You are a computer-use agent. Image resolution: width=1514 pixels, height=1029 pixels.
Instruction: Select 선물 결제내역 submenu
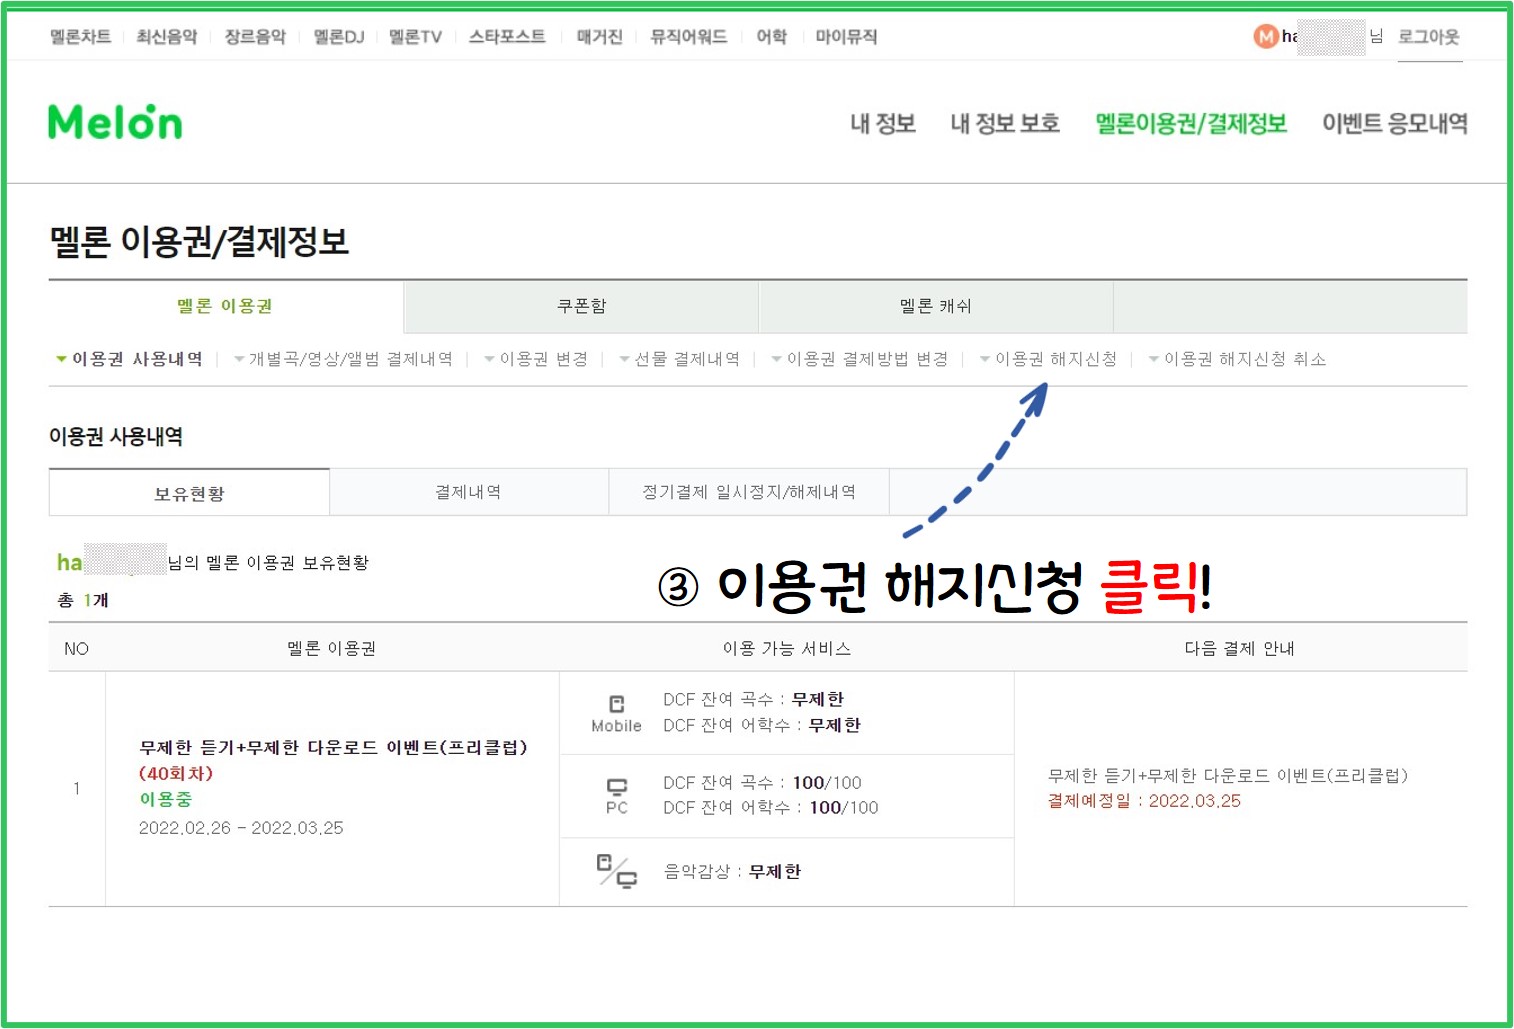tap(687, 359)
